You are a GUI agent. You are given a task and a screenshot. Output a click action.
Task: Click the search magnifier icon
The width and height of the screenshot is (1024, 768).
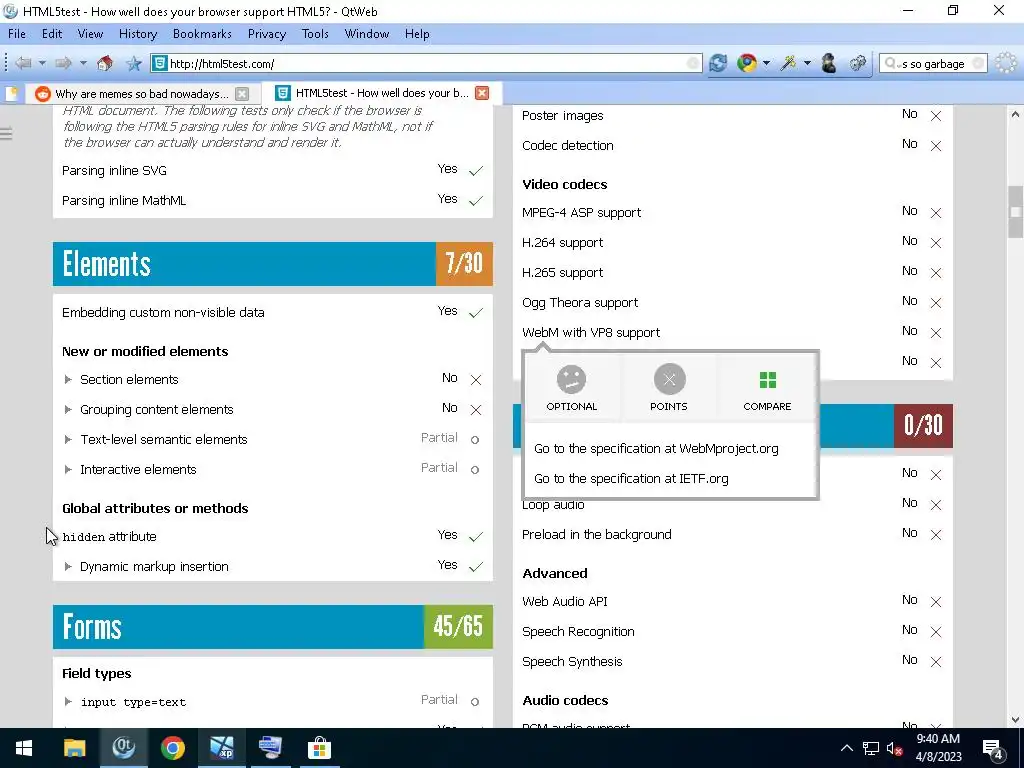click(x=891, y=63)
